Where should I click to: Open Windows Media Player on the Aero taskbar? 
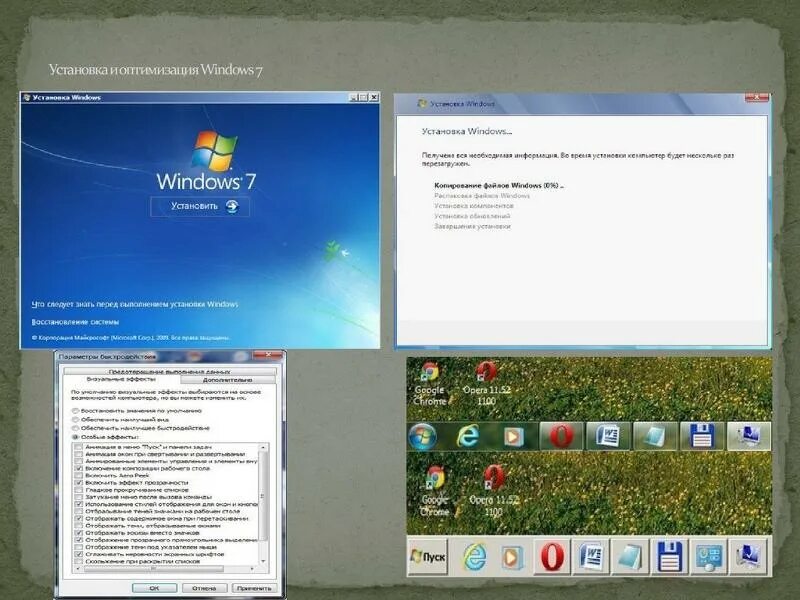point(514,437)
